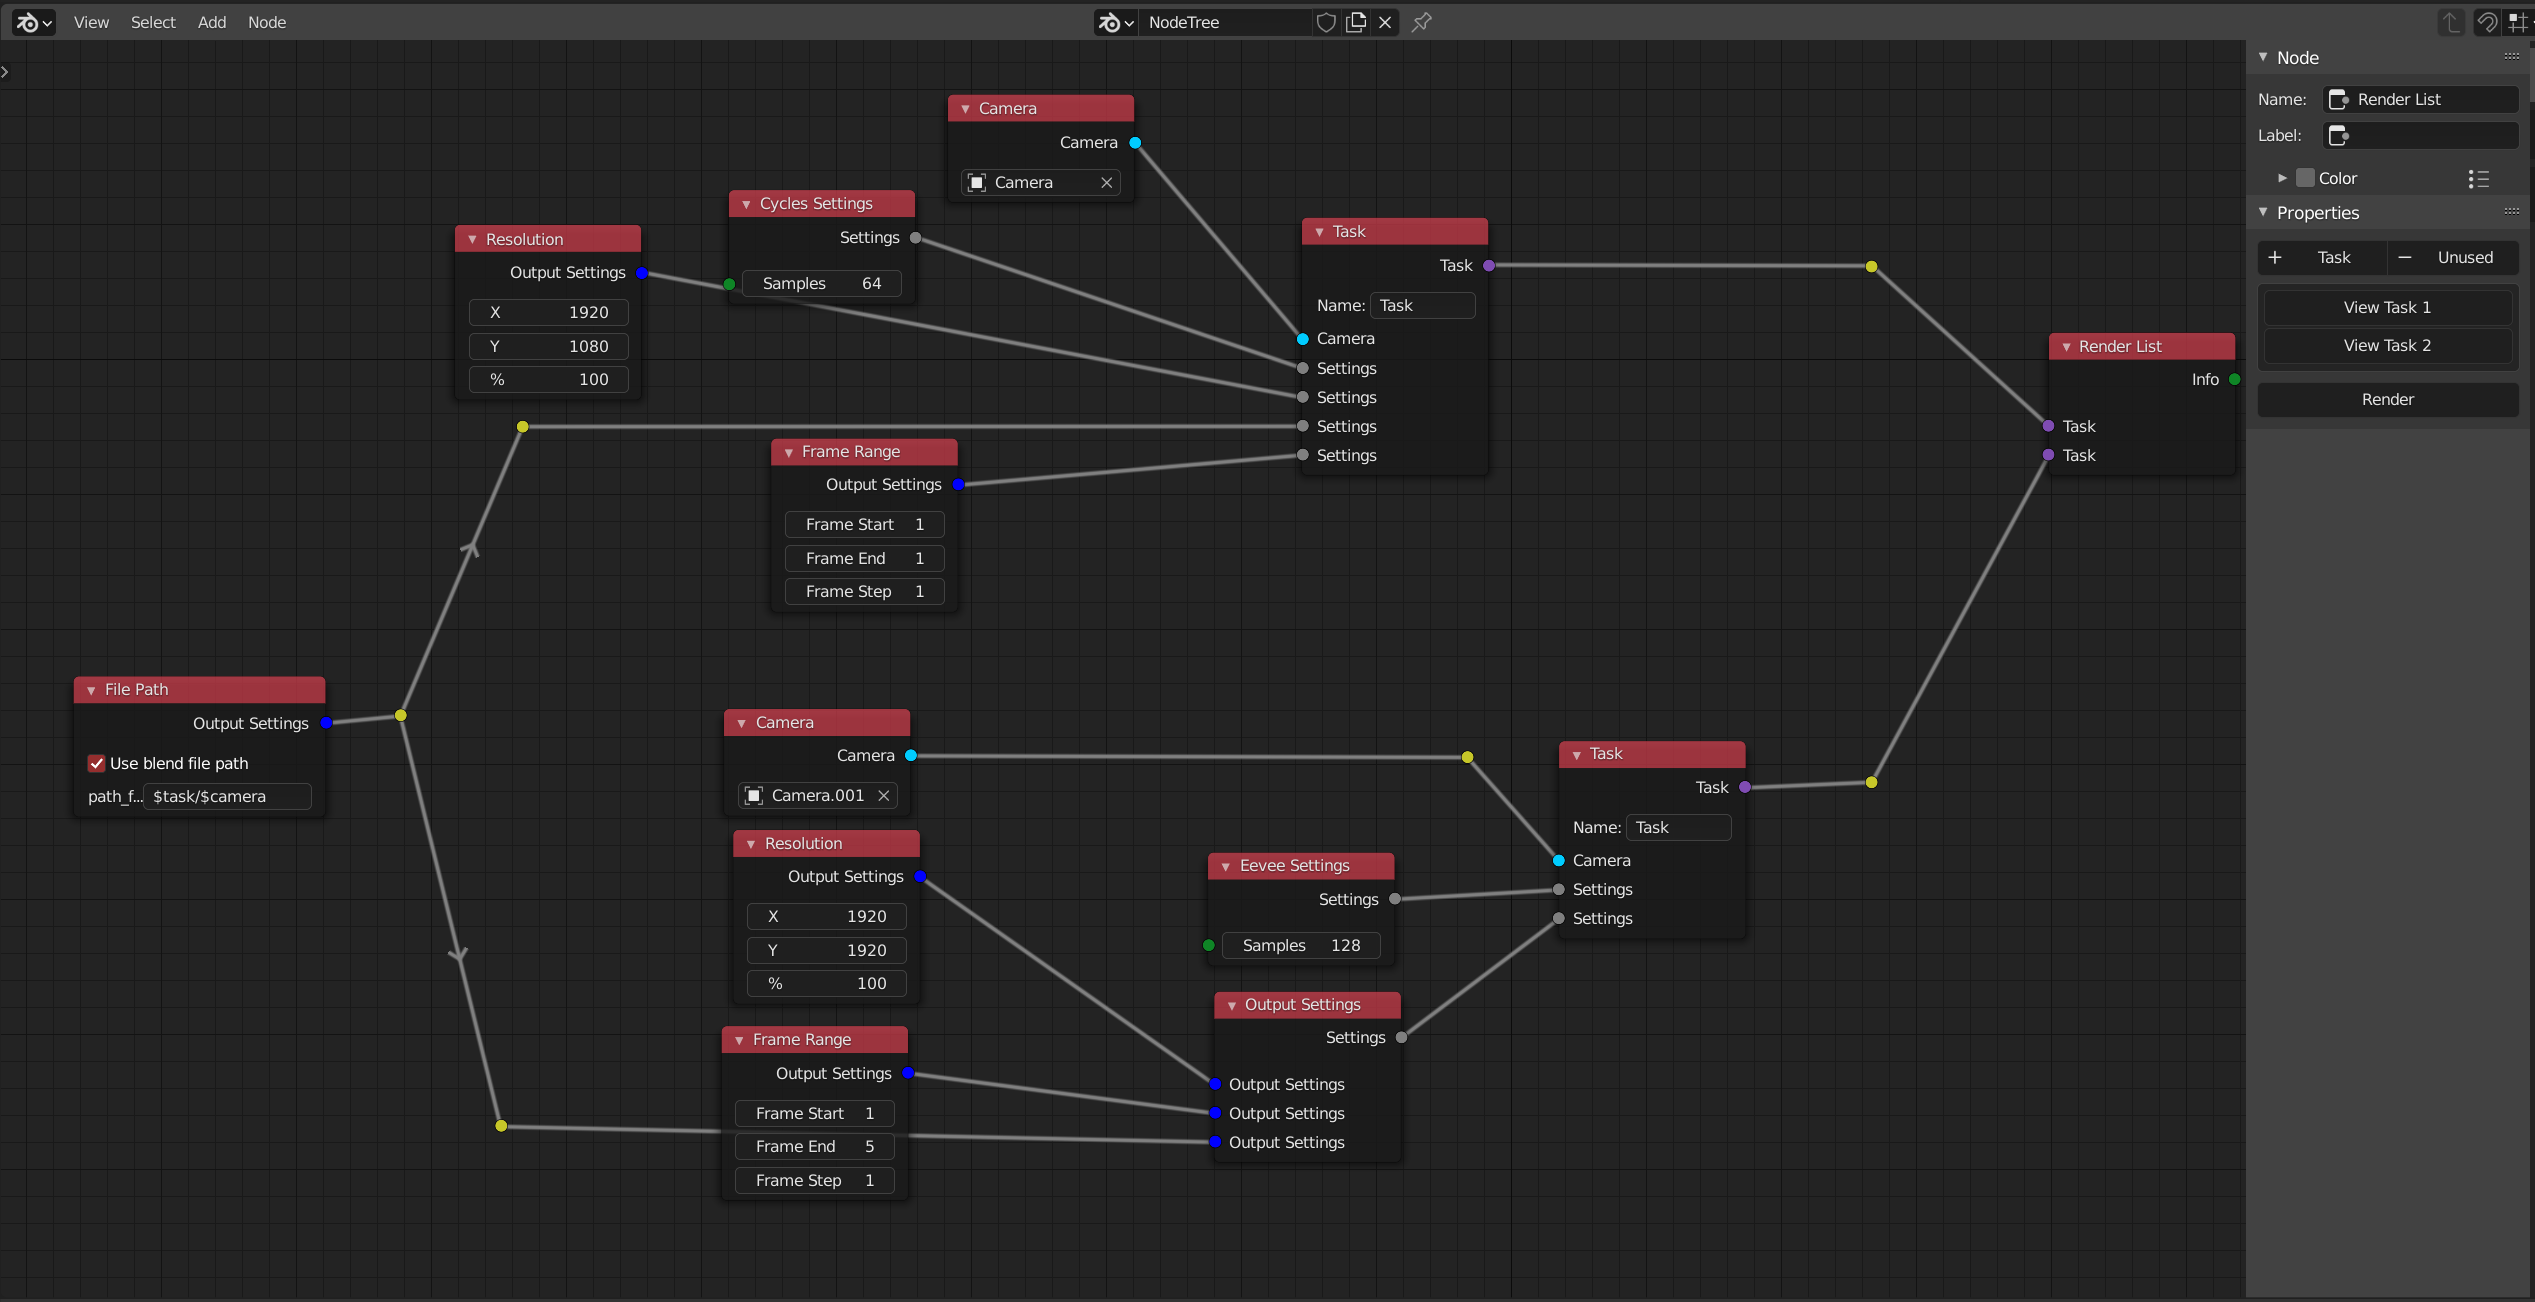2535x1302 pixels.
Task: Open the snap grid type icon
Action: tap(2517, 22)
